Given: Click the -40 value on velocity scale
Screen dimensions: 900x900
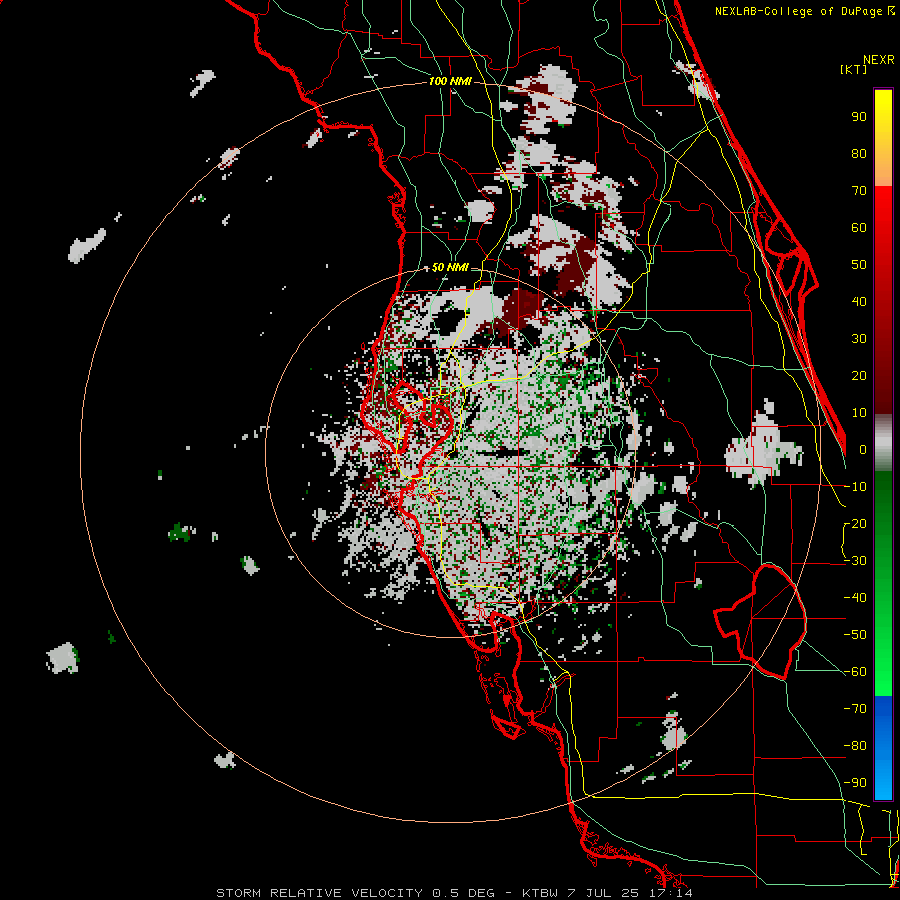Looking at the screenshot, I should (x=855, y=598).
